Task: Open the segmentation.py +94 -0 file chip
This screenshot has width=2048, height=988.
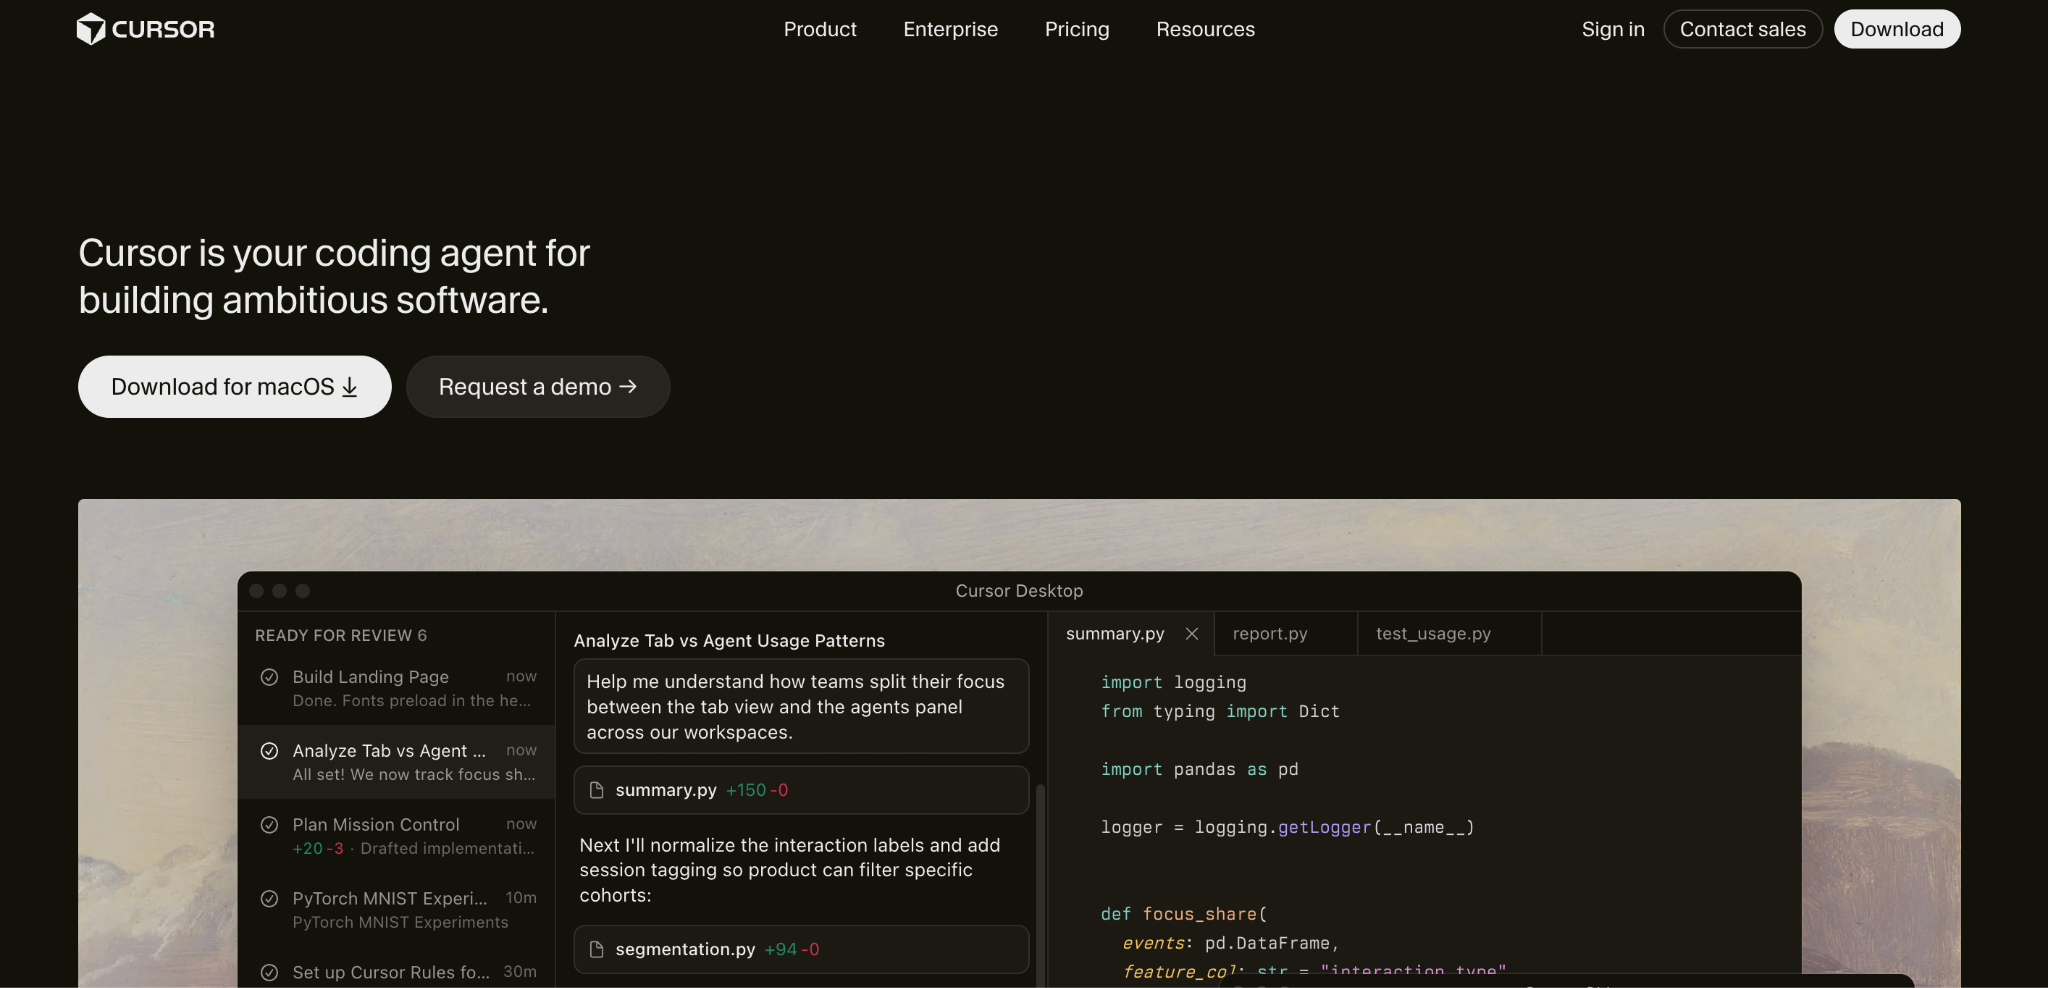Action: (801, 949)
